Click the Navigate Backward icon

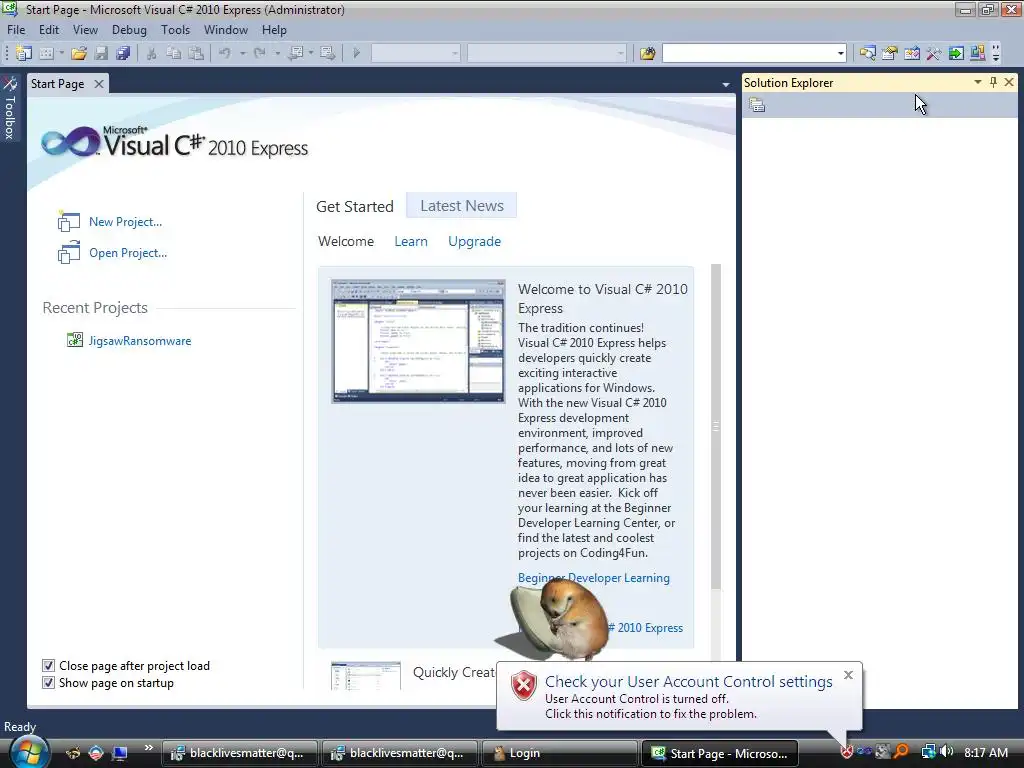tap(296, 53)
